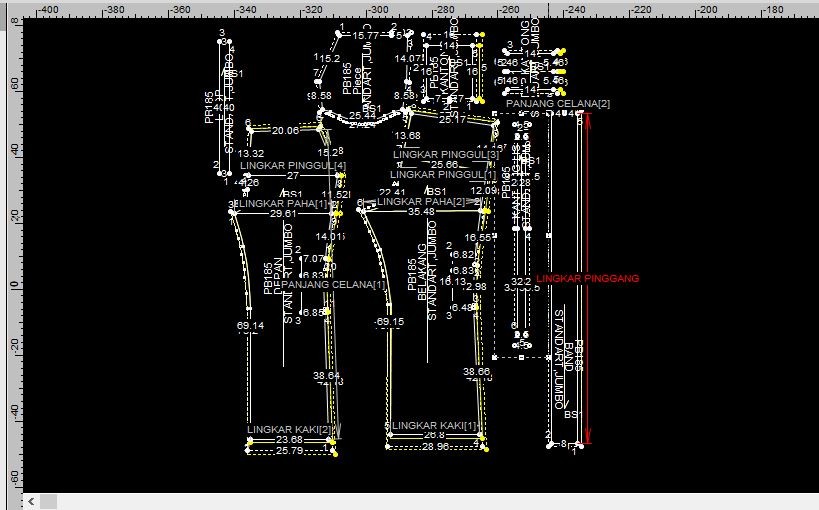Click the LINGKAR PAHA[1] label
Image resolution: width=819 pixels, height=510 pixels.
pyautogui.click(x=283, y=204)
